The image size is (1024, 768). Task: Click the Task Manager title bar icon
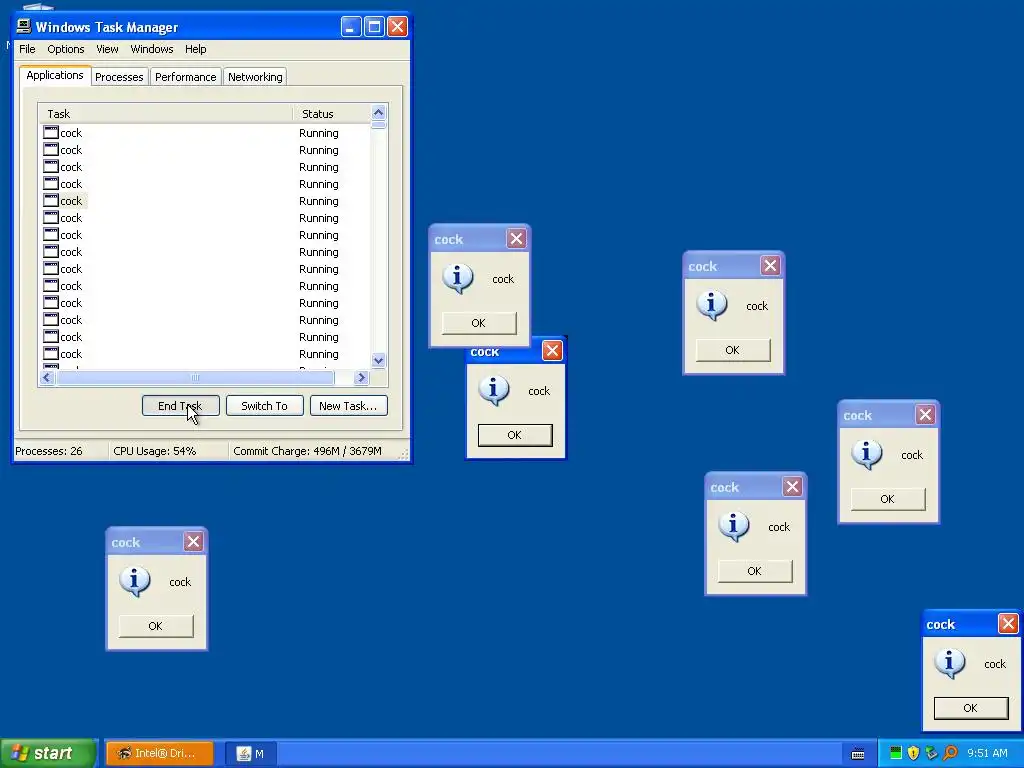(24, 26)
